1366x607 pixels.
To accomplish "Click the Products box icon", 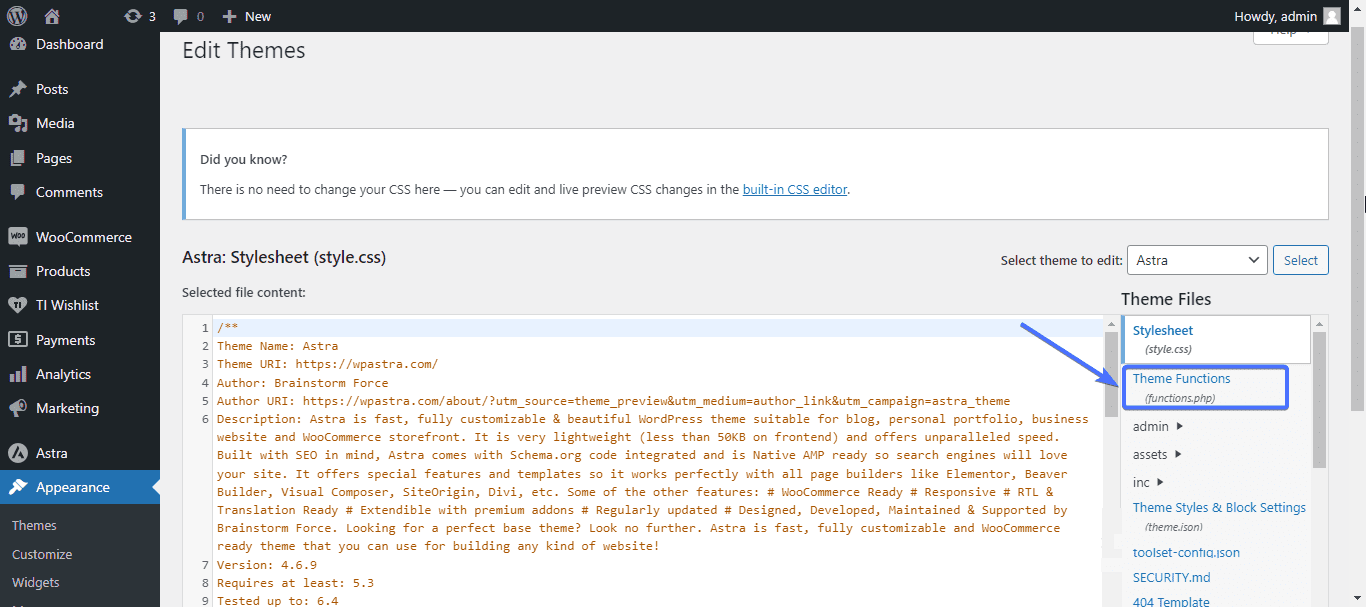I will tap(17, 271).
